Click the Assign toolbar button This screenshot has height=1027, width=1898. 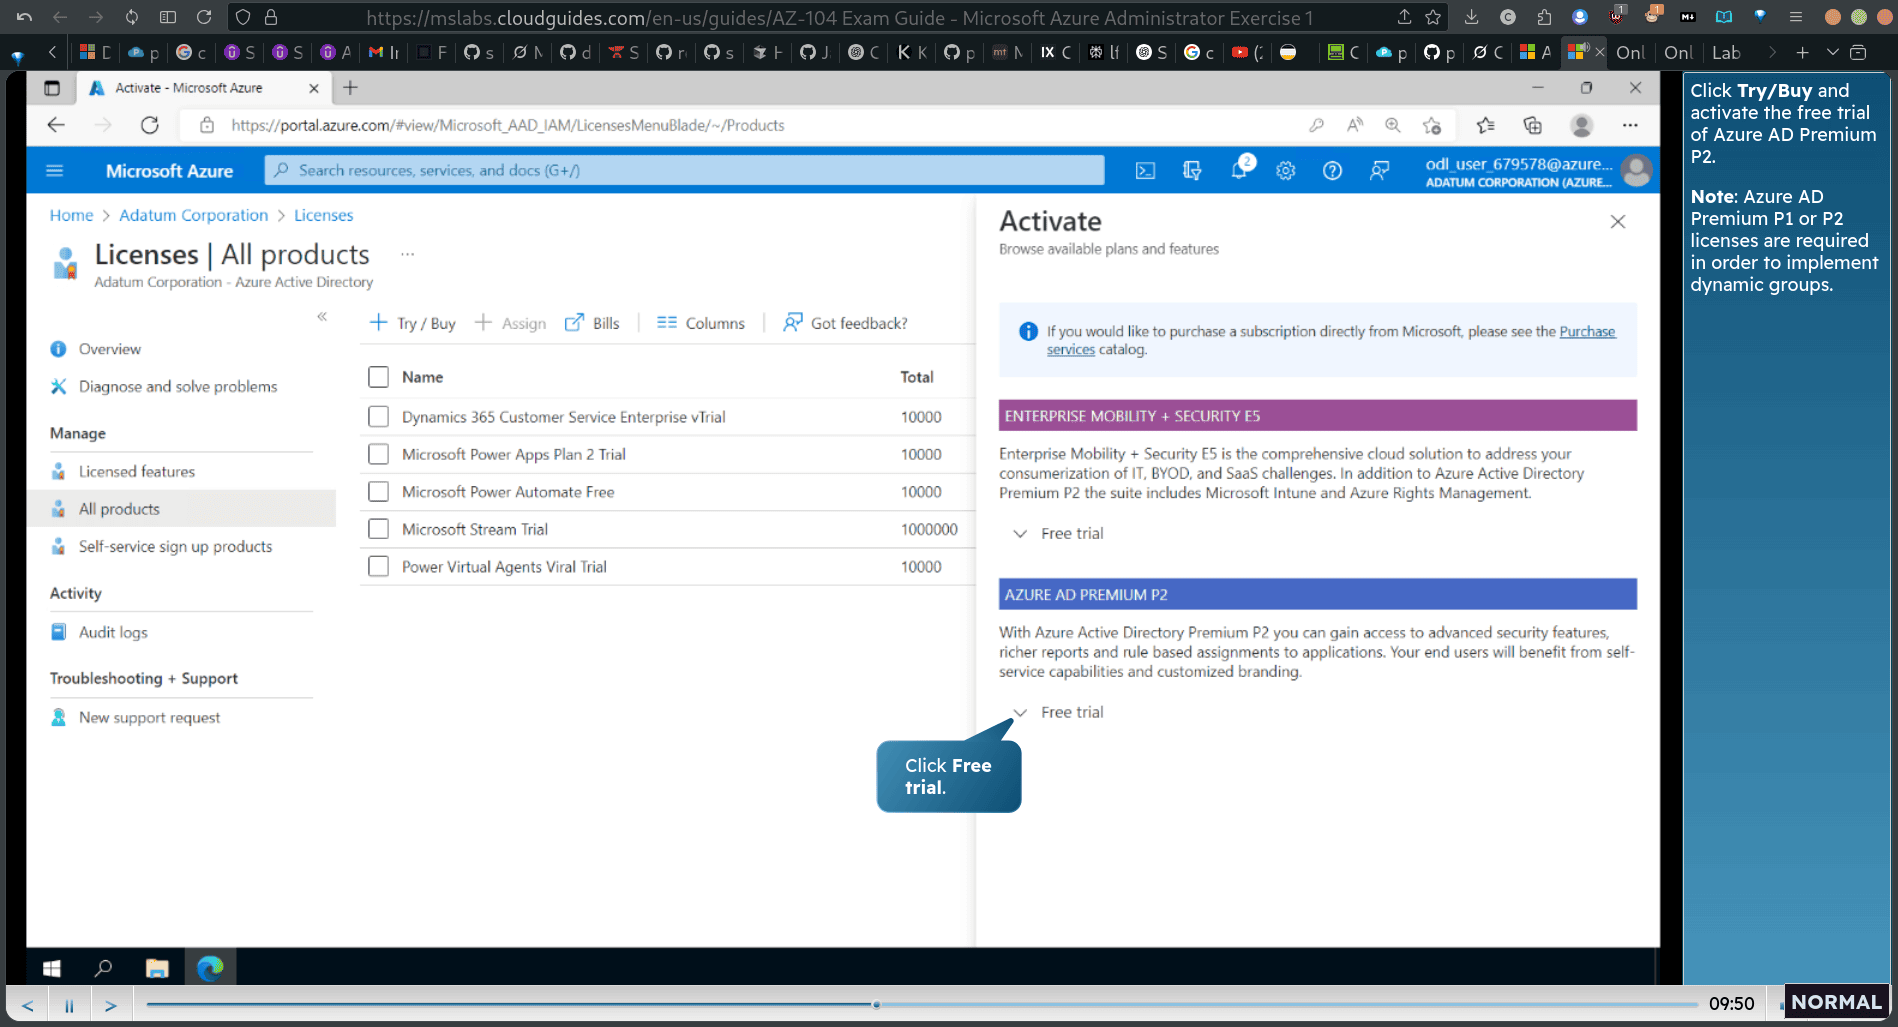click(x=510, y=323)
